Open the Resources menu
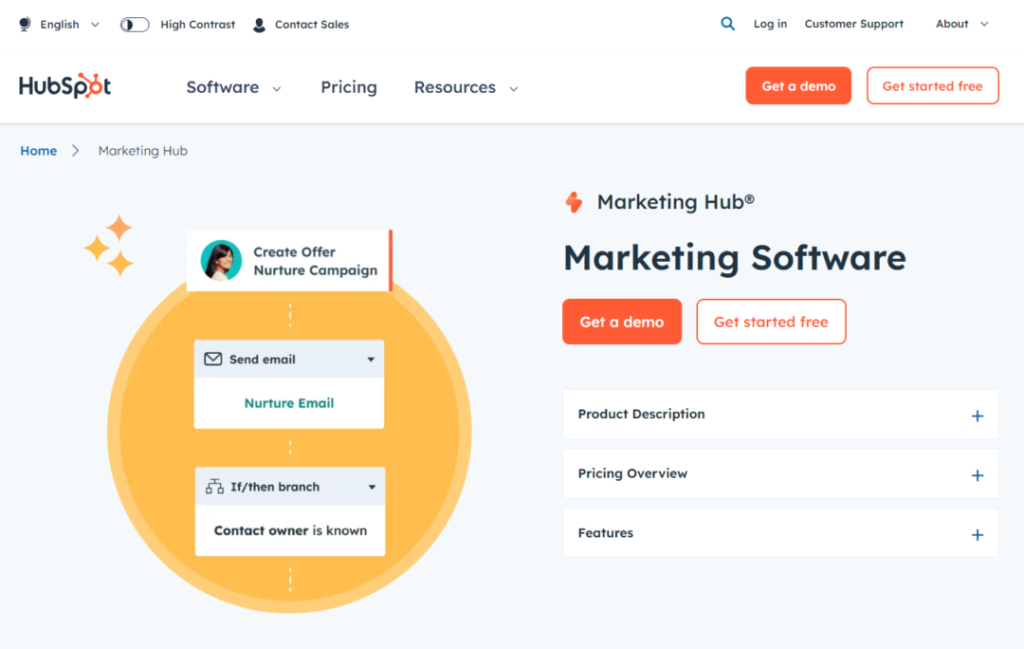Image resolution: width=1024 pixels, height=649 pixels. coord(466,87)
